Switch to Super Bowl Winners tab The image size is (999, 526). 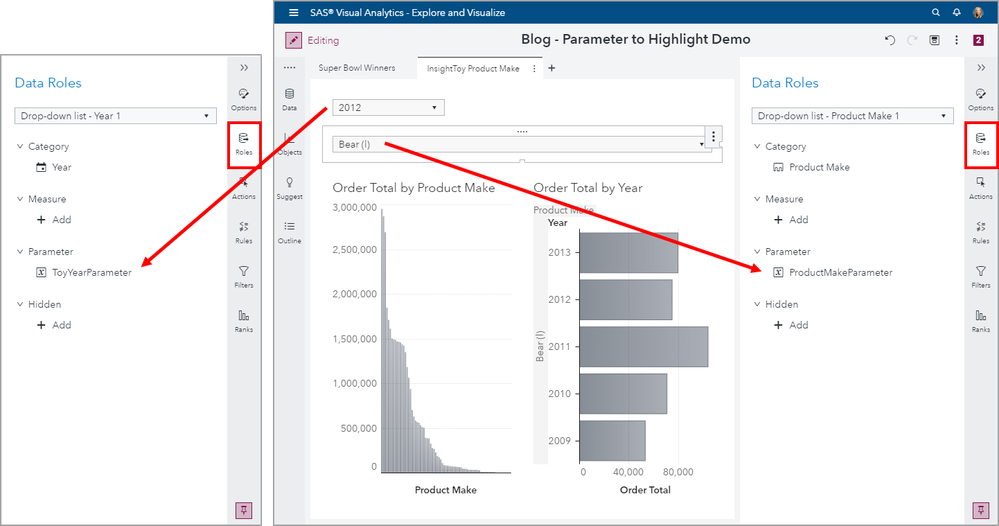click(357, 68)
